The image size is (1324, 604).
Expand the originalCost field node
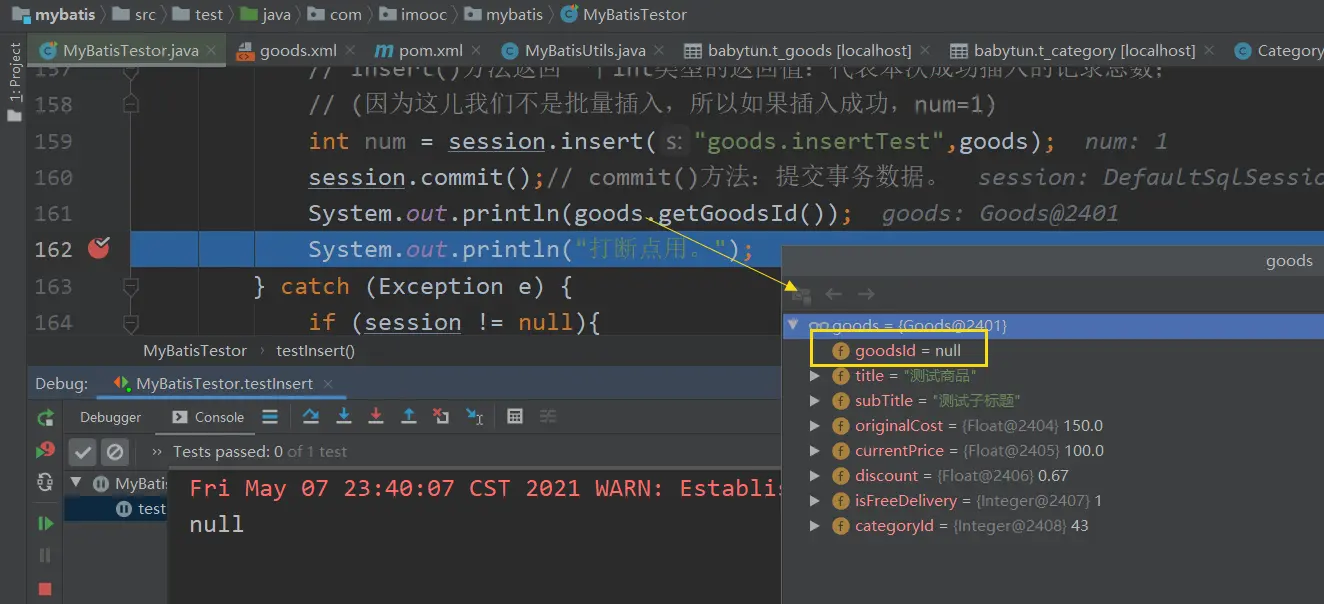[x=815, y=426]
